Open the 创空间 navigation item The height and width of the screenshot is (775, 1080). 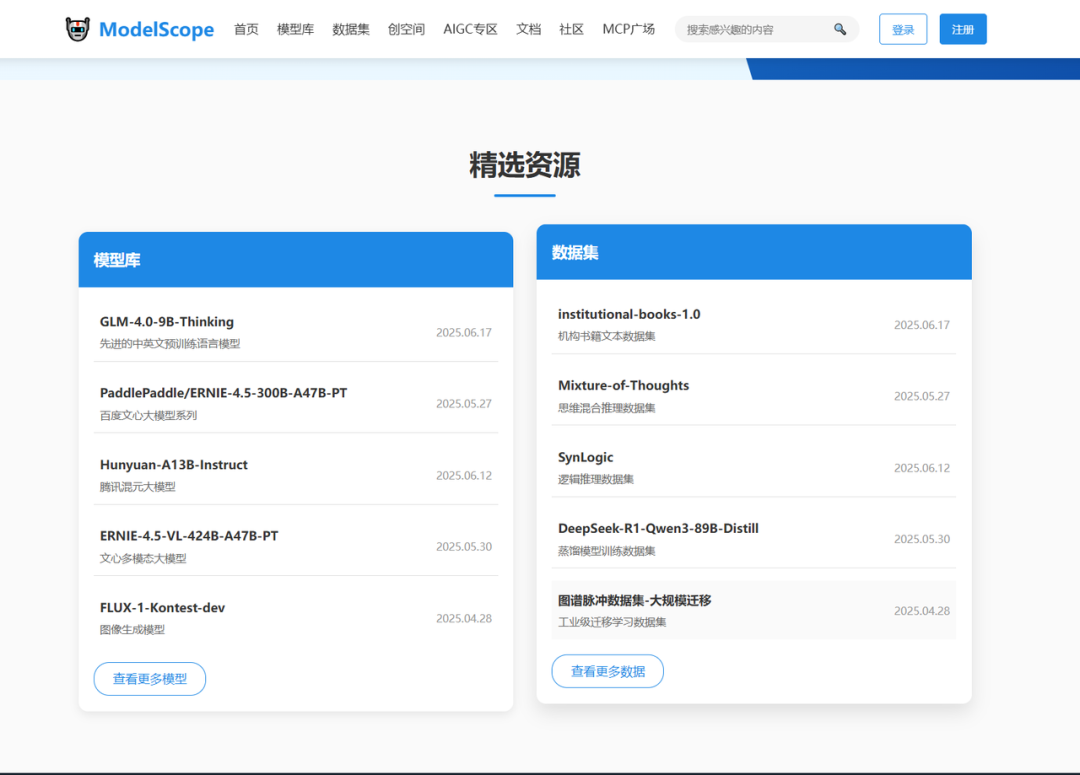click(406, 29)
